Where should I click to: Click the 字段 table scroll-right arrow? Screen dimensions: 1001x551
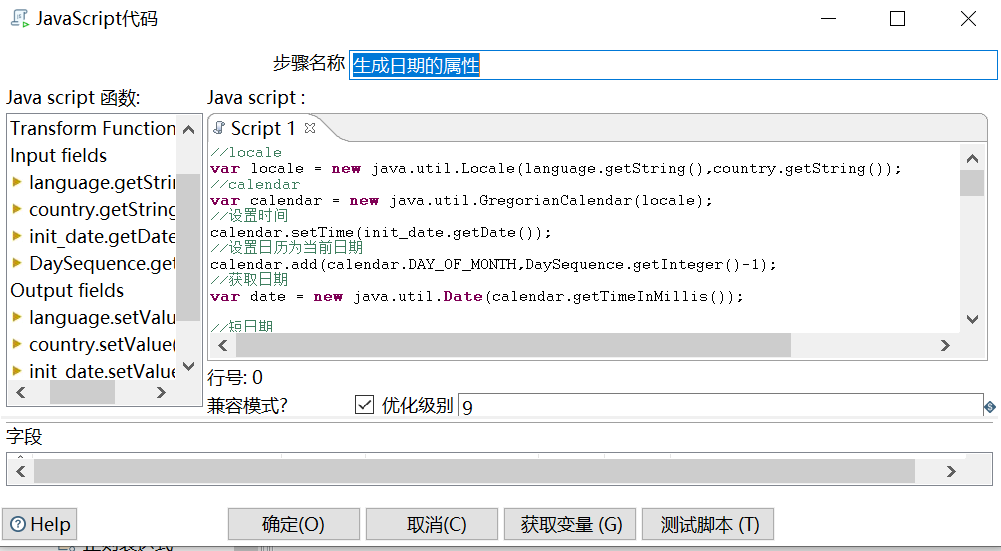point(951,471)
